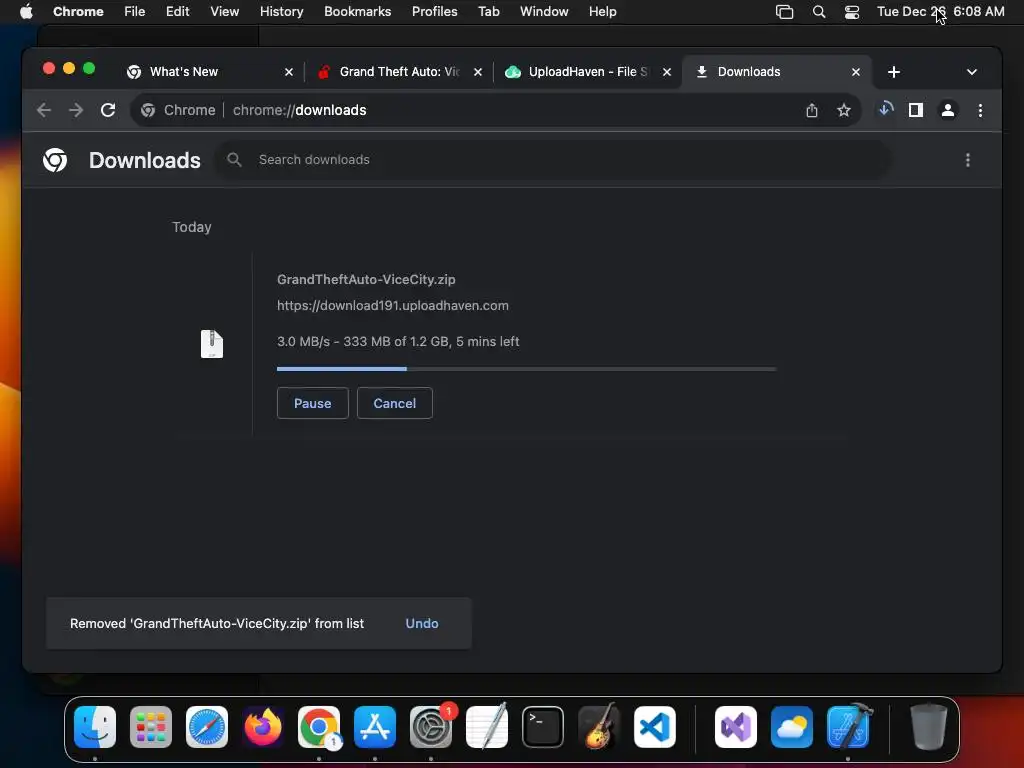Open the Tab menu
This screenshot has width=1024, height=768.
tap(488, 12)
